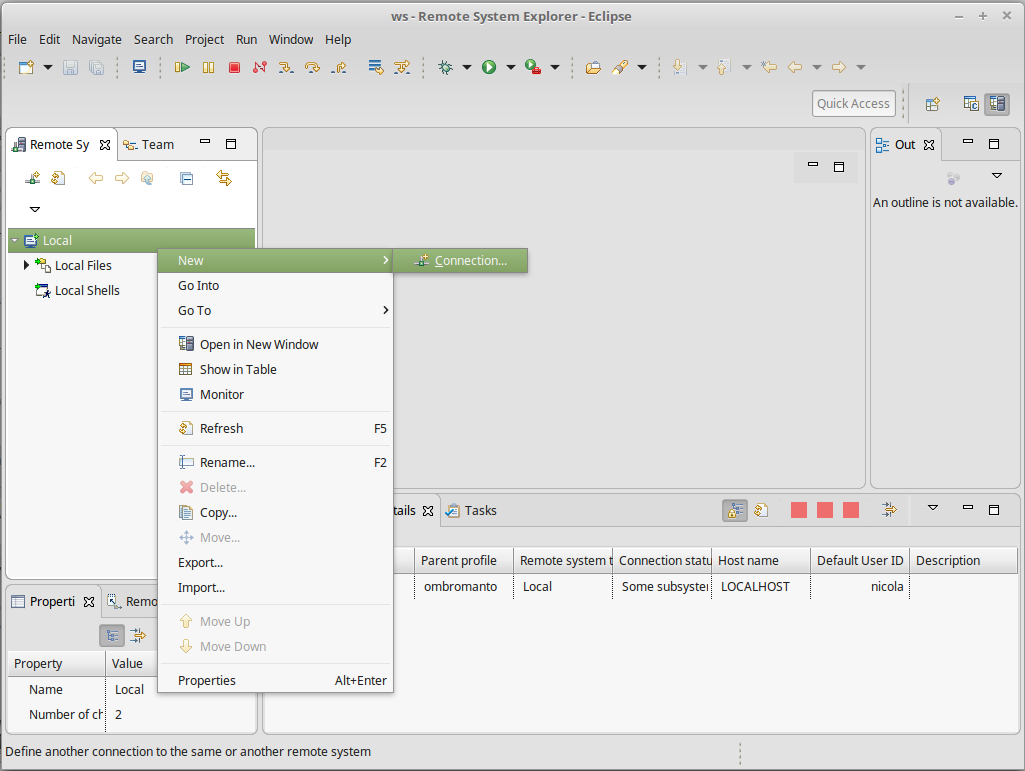Toggle Link with Editor in Remote Systems view
Screen dimensions: 1025x771
click(x=224, y=178)
